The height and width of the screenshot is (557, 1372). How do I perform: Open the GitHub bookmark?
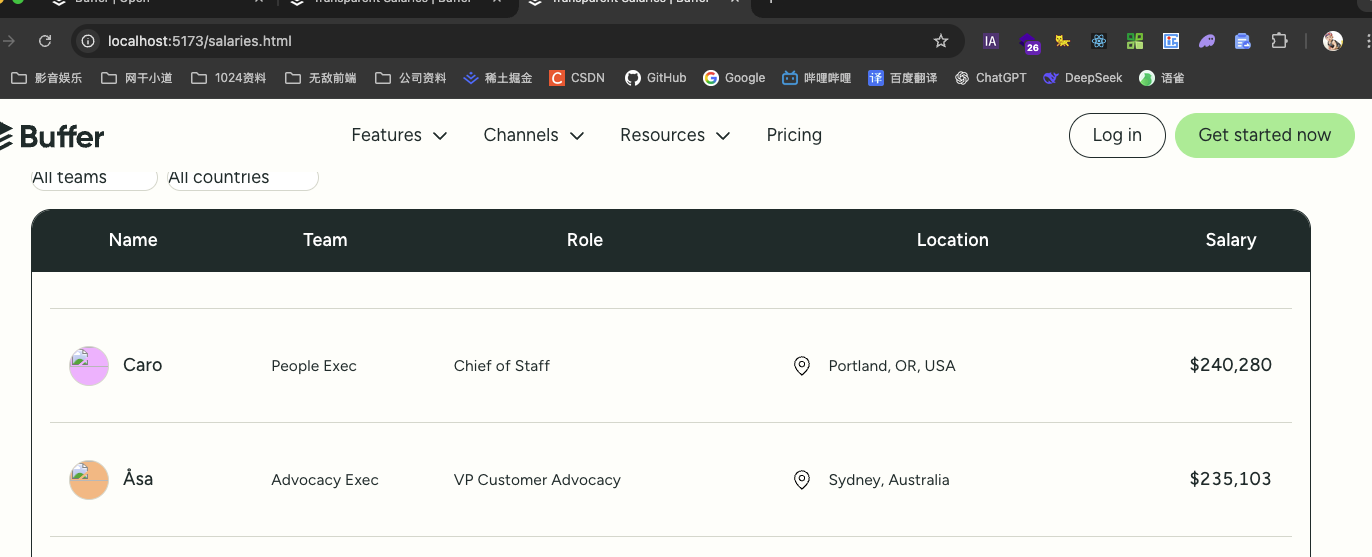click(x=656, y=78)
